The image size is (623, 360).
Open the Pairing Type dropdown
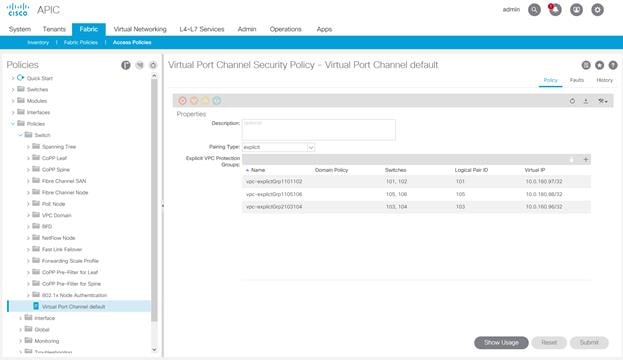tap(311, 147)
